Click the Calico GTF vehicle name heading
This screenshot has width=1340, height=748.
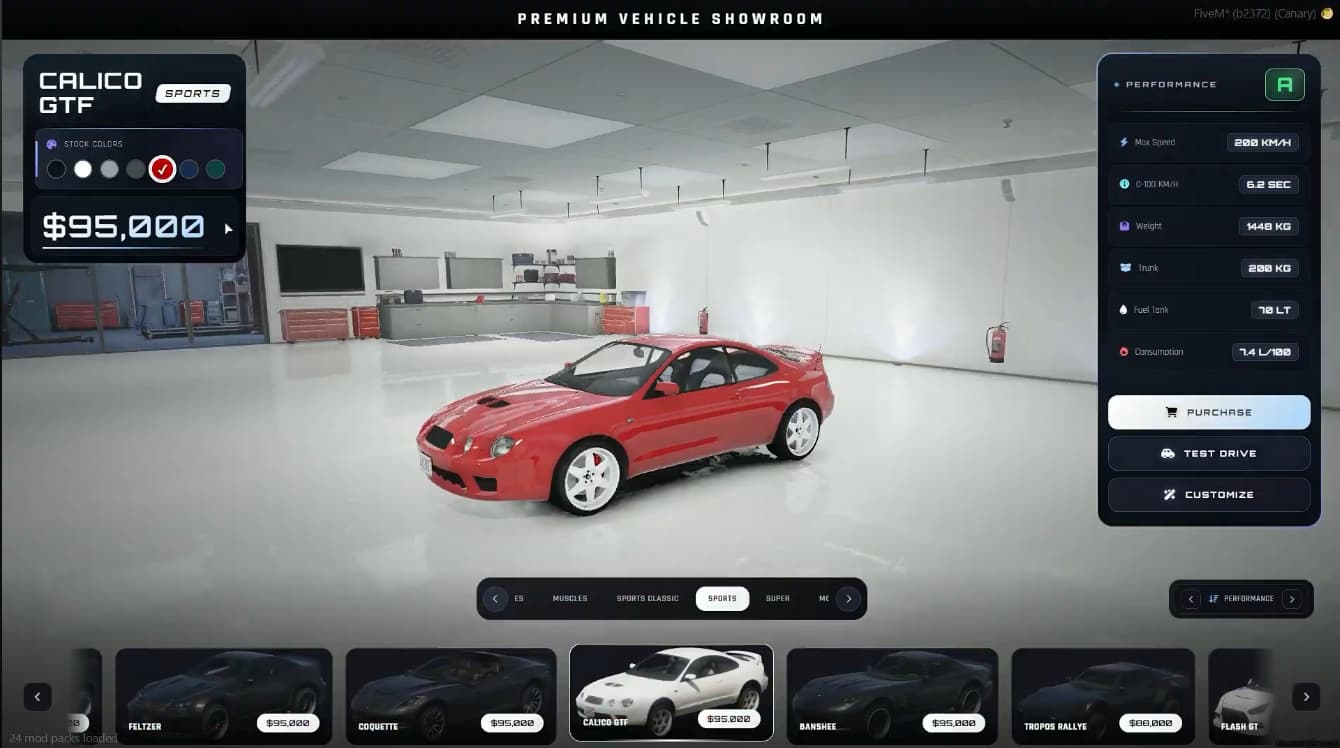90,93
